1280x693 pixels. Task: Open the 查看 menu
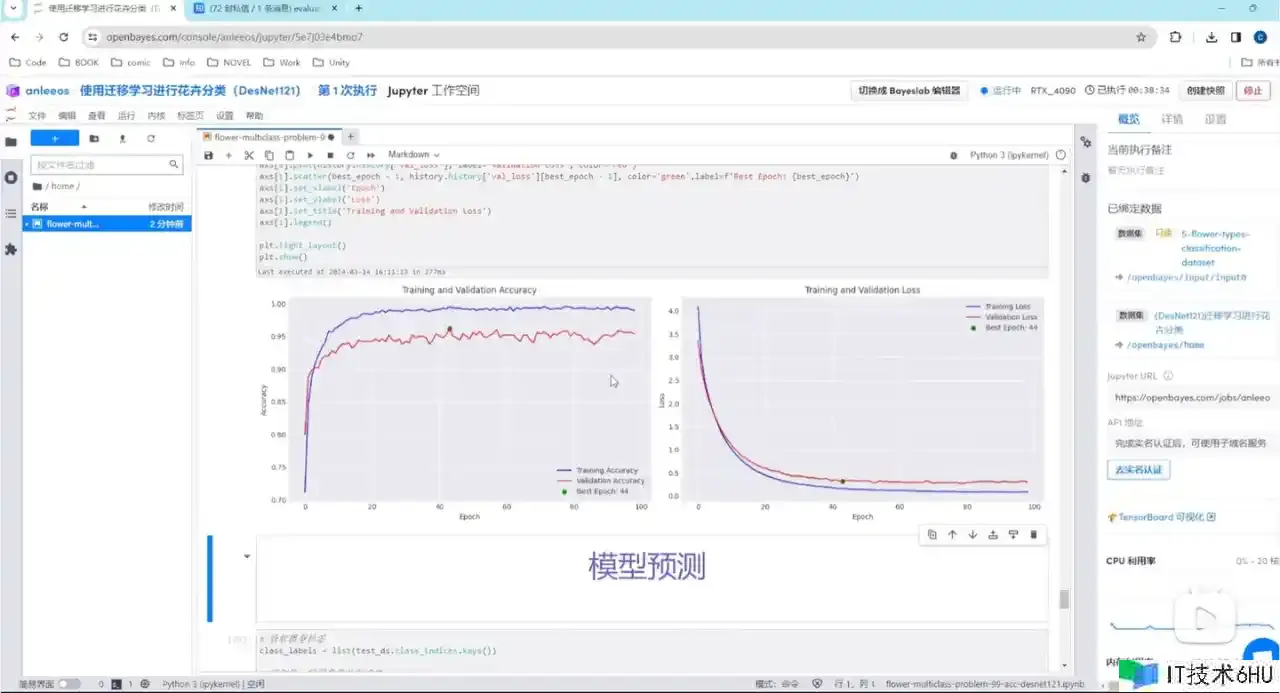pos(97,116)
